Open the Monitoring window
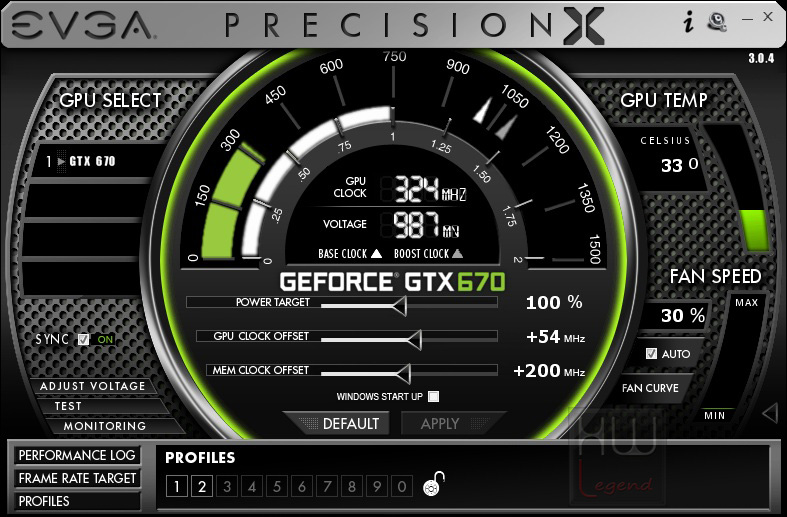 (104, 426)
